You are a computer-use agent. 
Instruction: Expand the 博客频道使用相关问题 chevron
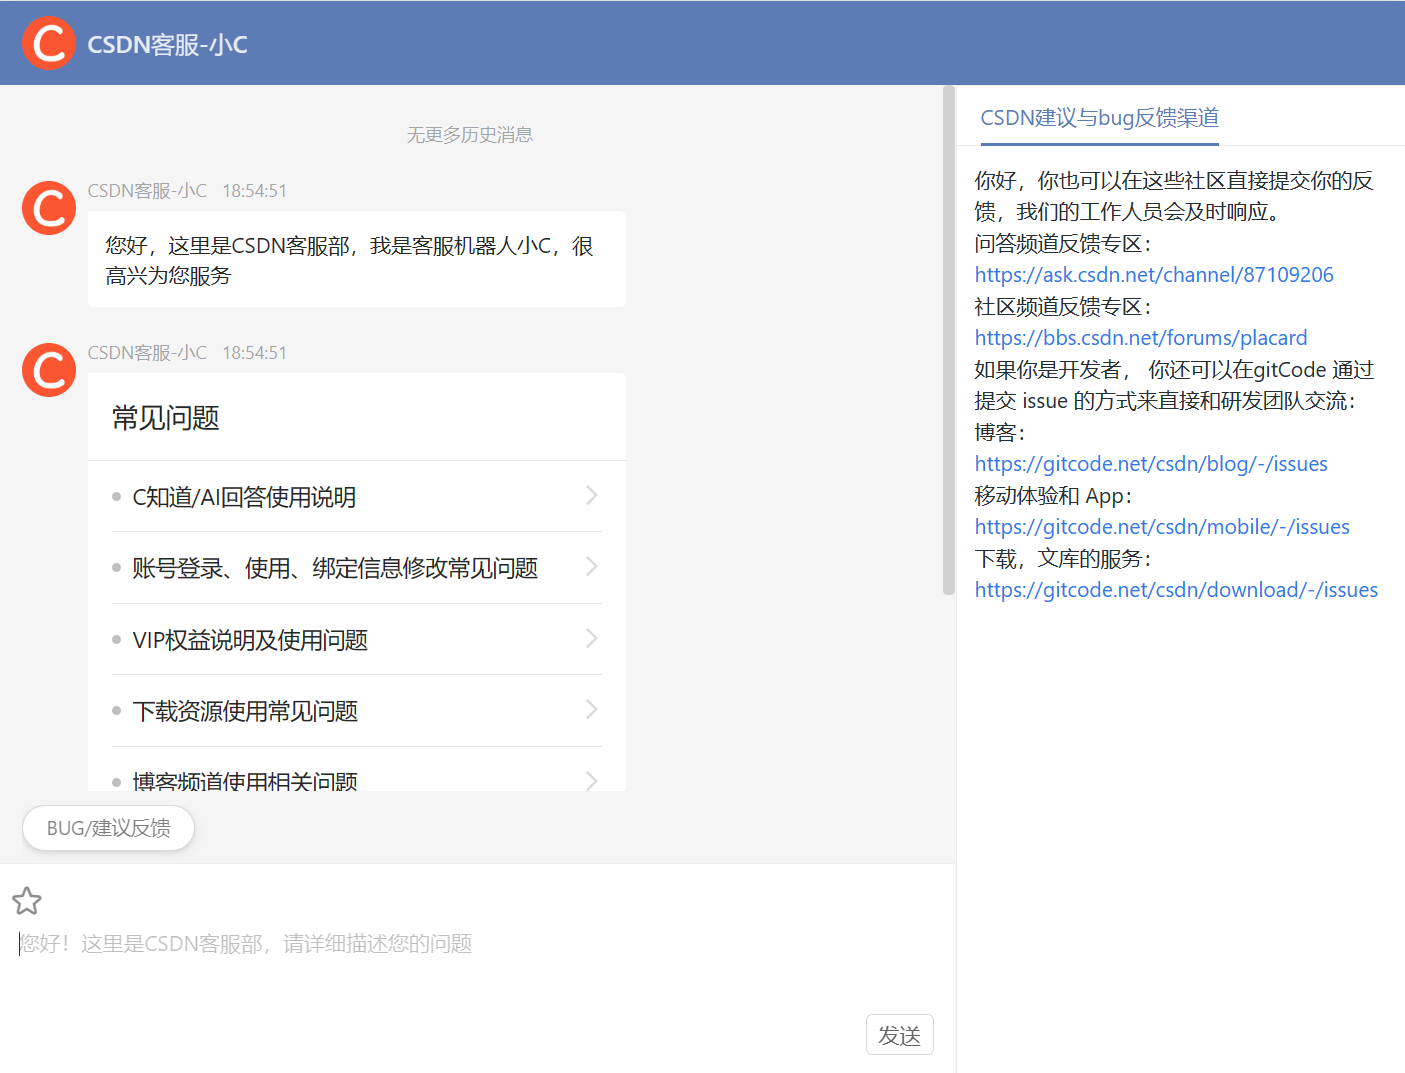click(592, 780)
